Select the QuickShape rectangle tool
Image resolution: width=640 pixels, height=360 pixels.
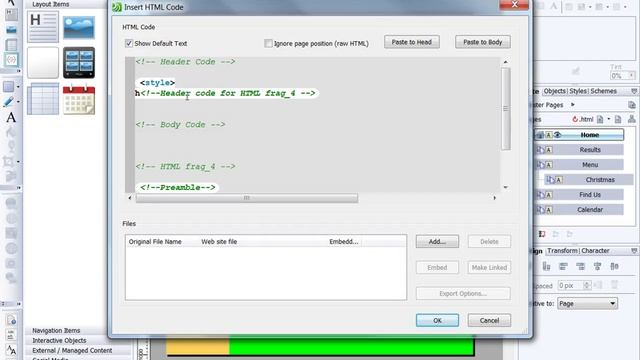pyautogui.click(x=8, y=87)
